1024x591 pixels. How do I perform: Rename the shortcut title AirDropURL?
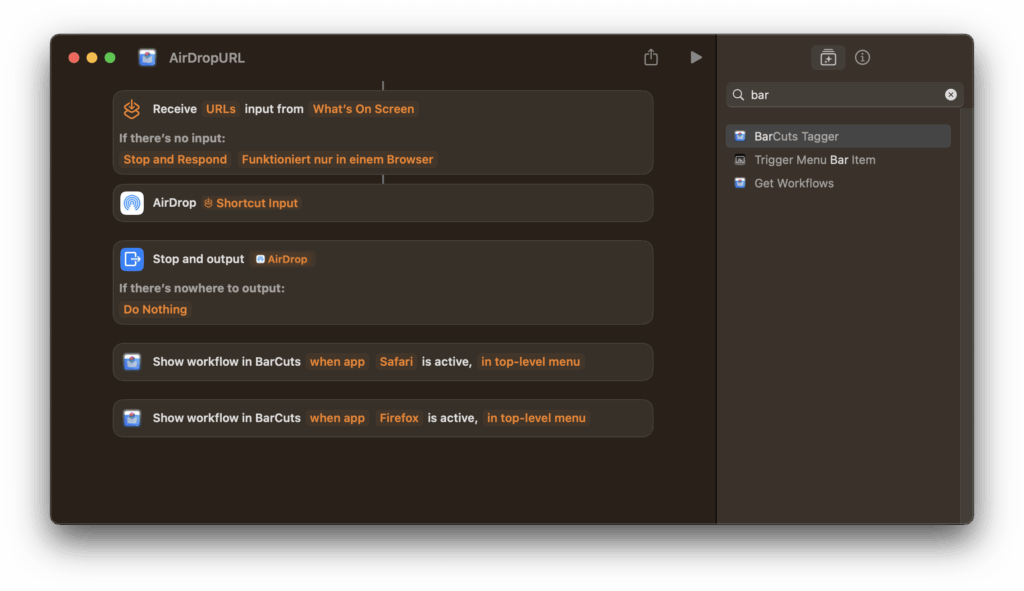click(x=207, y=58)
